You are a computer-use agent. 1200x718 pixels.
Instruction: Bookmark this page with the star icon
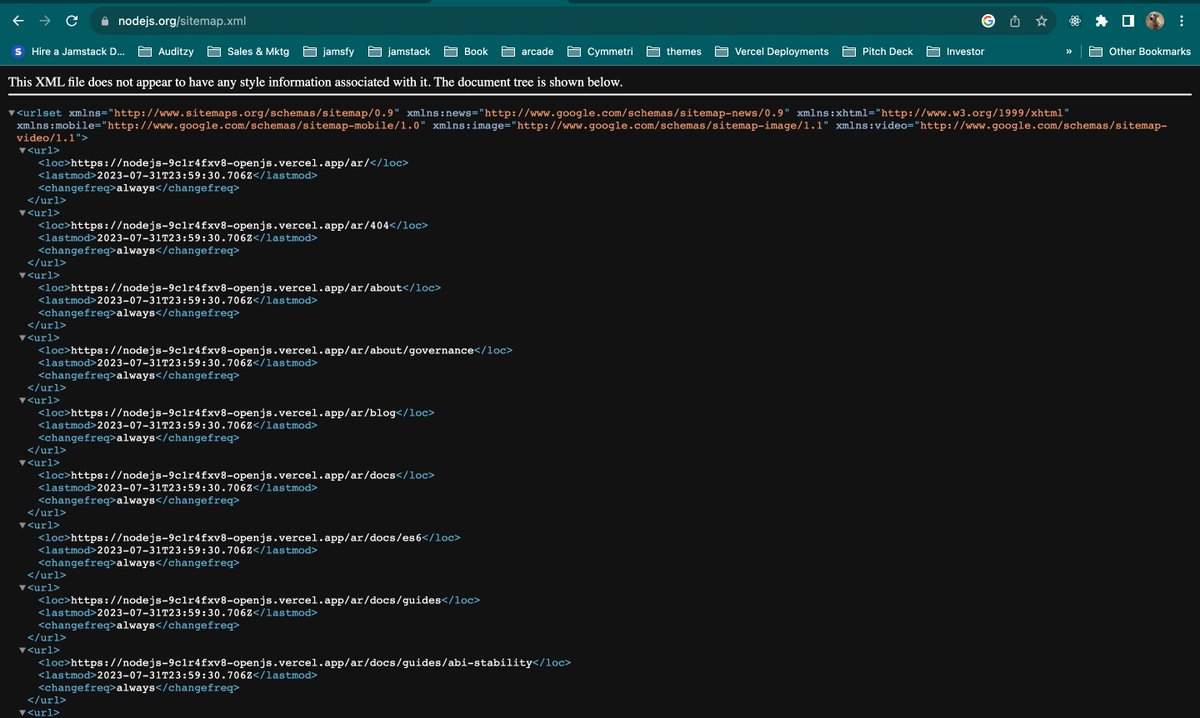click(x=1041, y=20)
